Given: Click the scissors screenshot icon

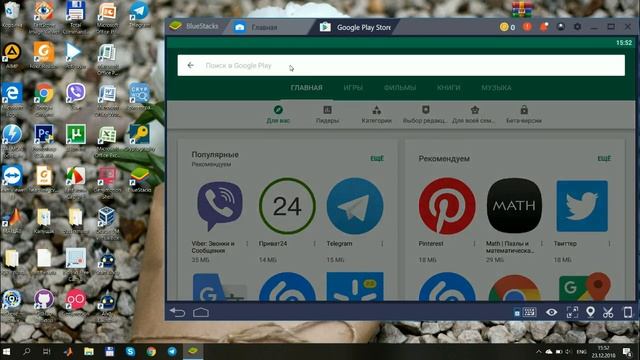Looking at the screenshot, I should [x=608, y=313].
